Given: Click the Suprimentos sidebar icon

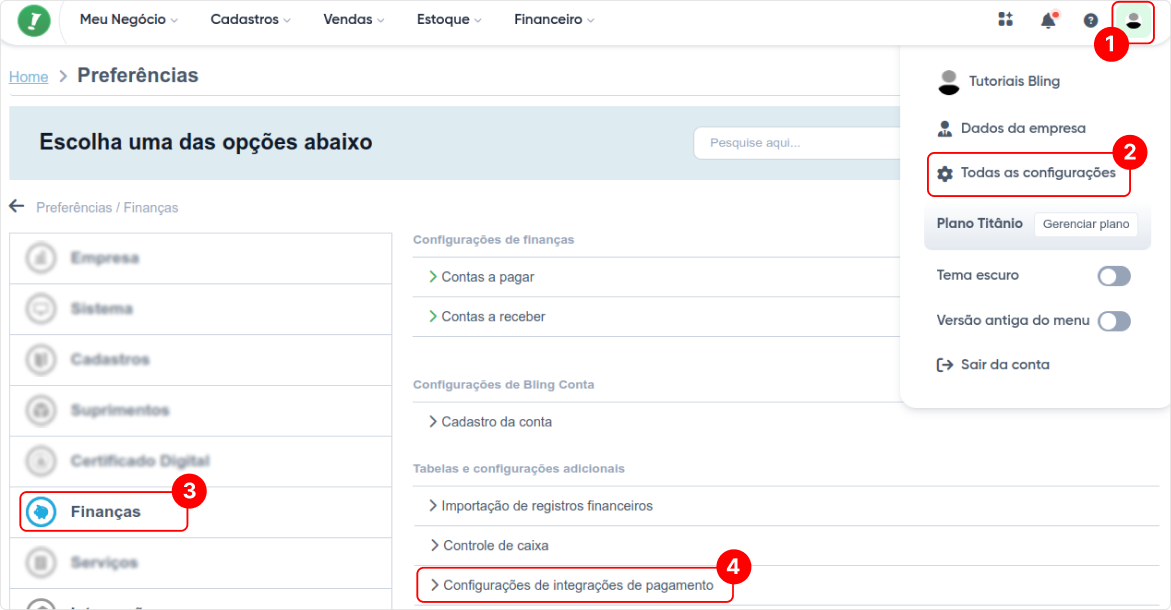Looking at the screenshot, I should [41, 410].
